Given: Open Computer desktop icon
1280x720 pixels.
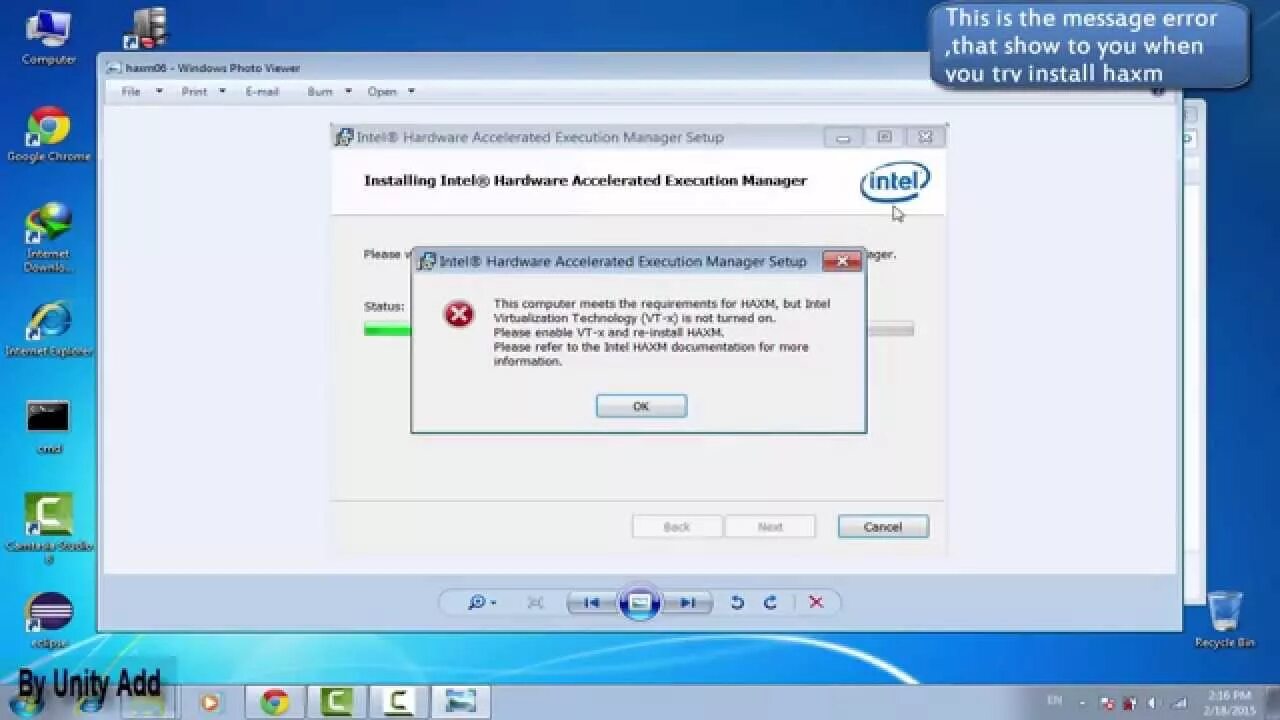Looking at the screenshot, I should 49,36.
